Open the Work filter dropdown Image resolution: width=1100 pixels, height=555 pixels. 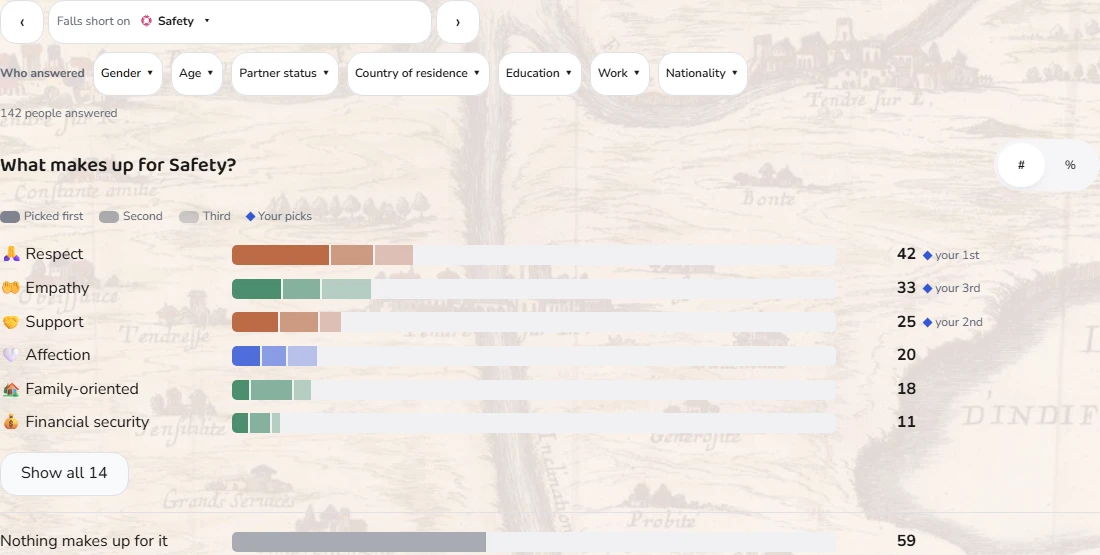point(619,74)
